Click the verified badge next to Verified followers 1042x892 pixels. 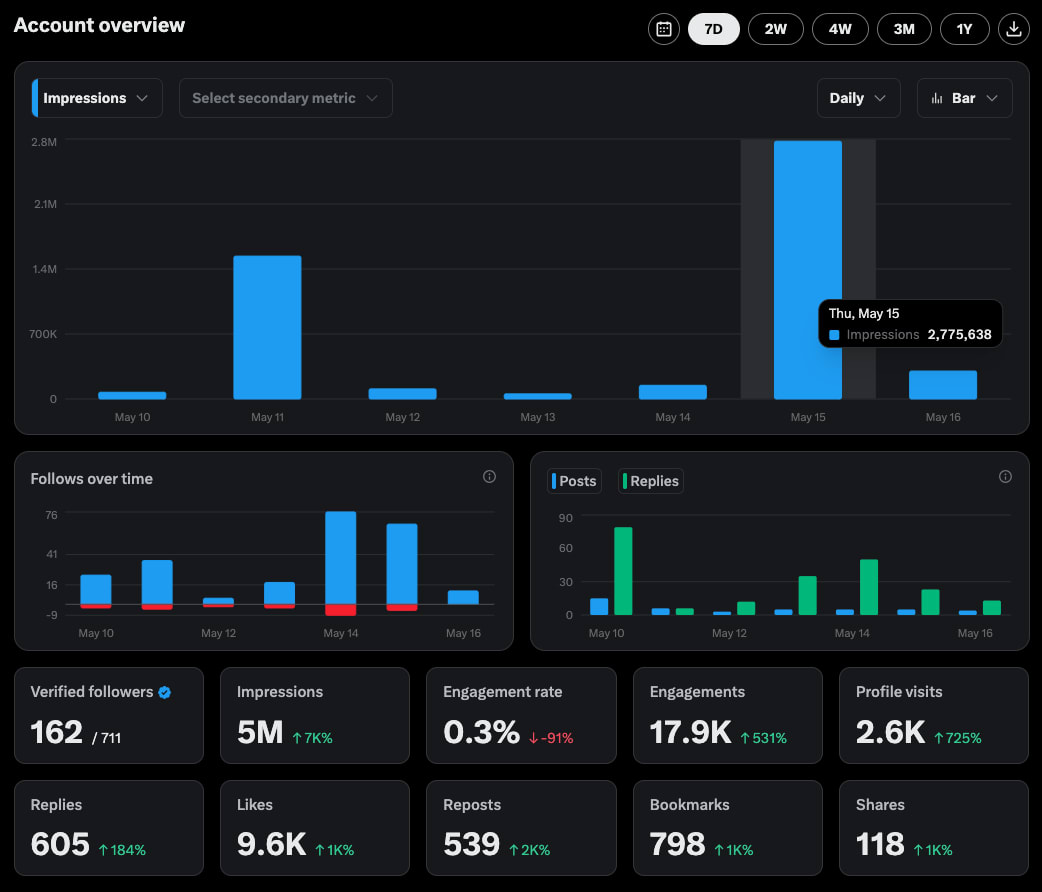point(165,693)
